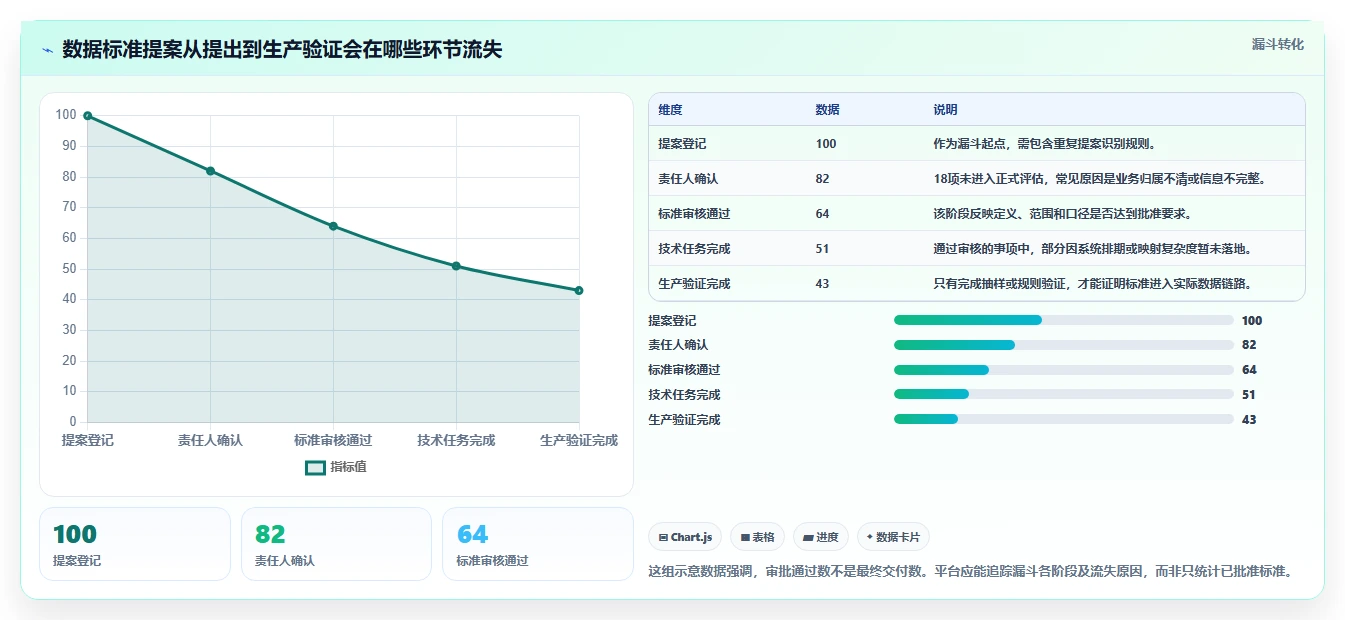This screenshot has height=620, width=1345.
Task: Click the x-axis label 生产验证完成 on the chart
Action: (x=579, y=440)
